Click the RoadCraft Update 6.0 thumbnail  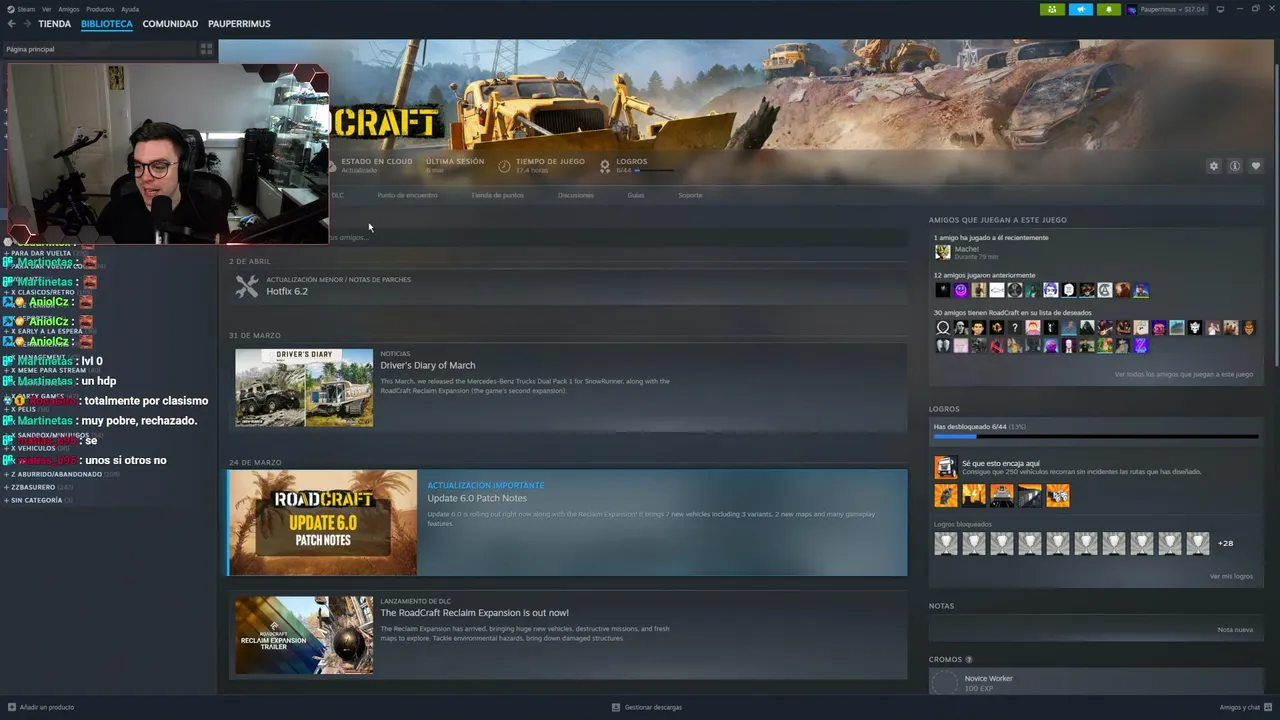[322, 522]
